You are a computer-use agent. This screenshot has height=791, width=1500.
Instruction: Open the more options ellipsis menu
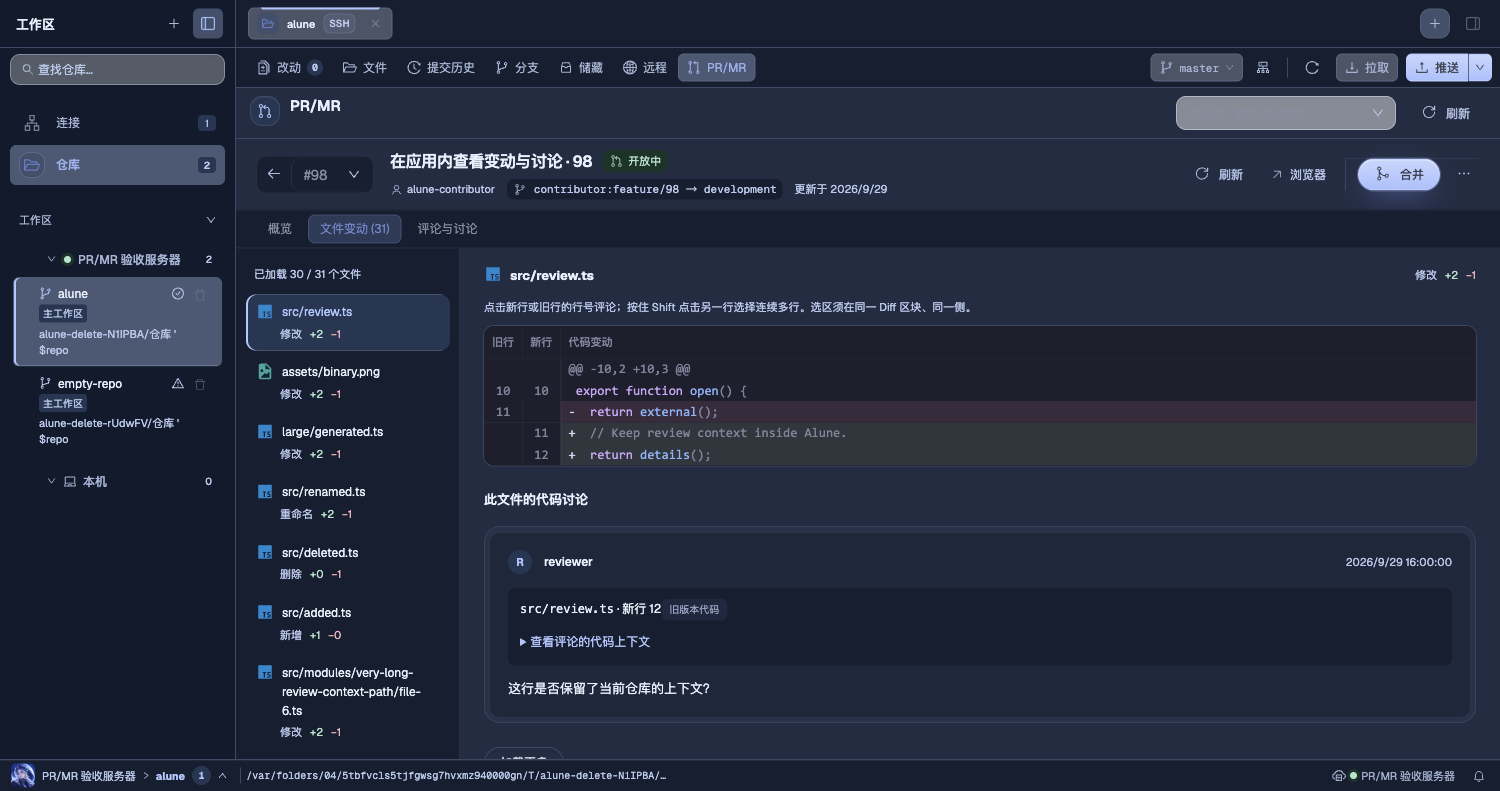(x=1464, y=174)
